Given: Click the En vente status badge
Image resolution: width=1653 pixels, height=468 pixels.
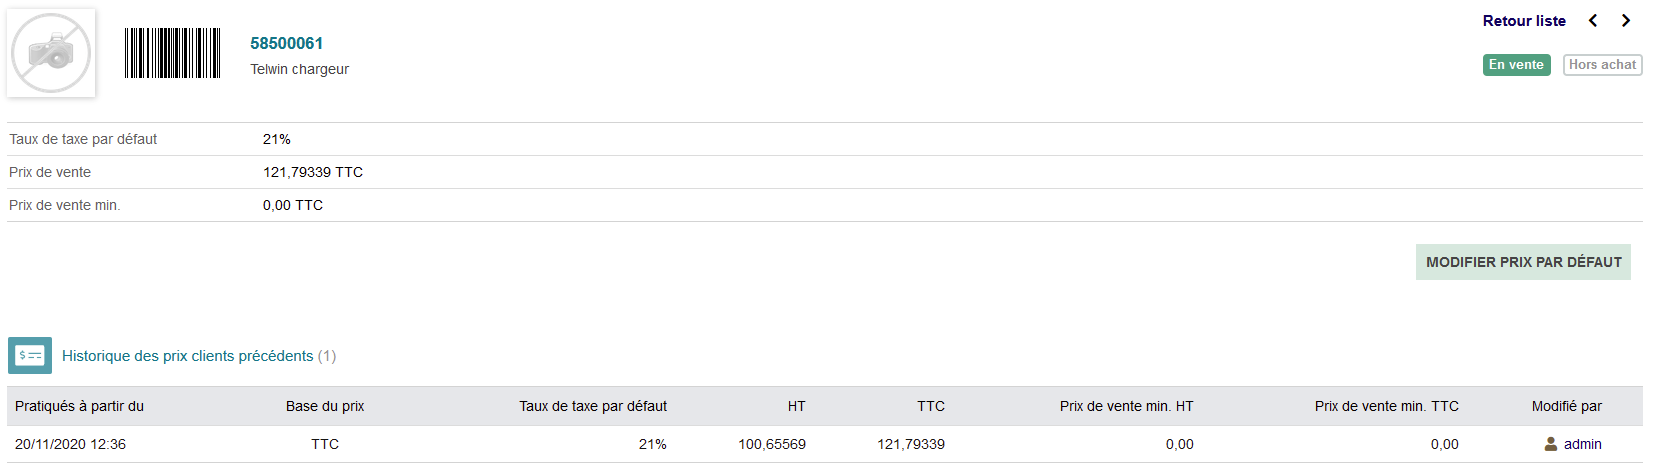Looking at the screenshot, I should click(1516, 65).
